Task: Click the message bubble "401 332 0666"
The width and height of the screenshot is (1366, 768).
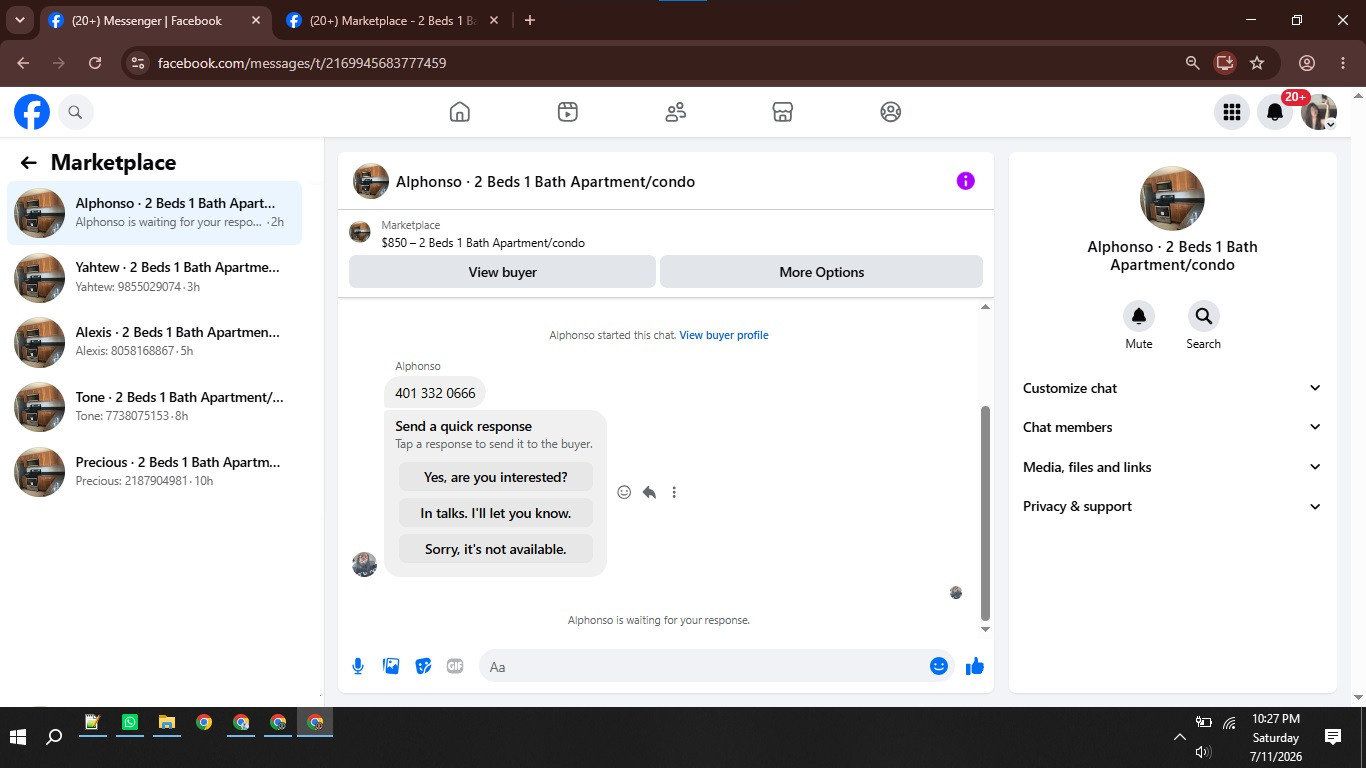Action: (435, 393)
